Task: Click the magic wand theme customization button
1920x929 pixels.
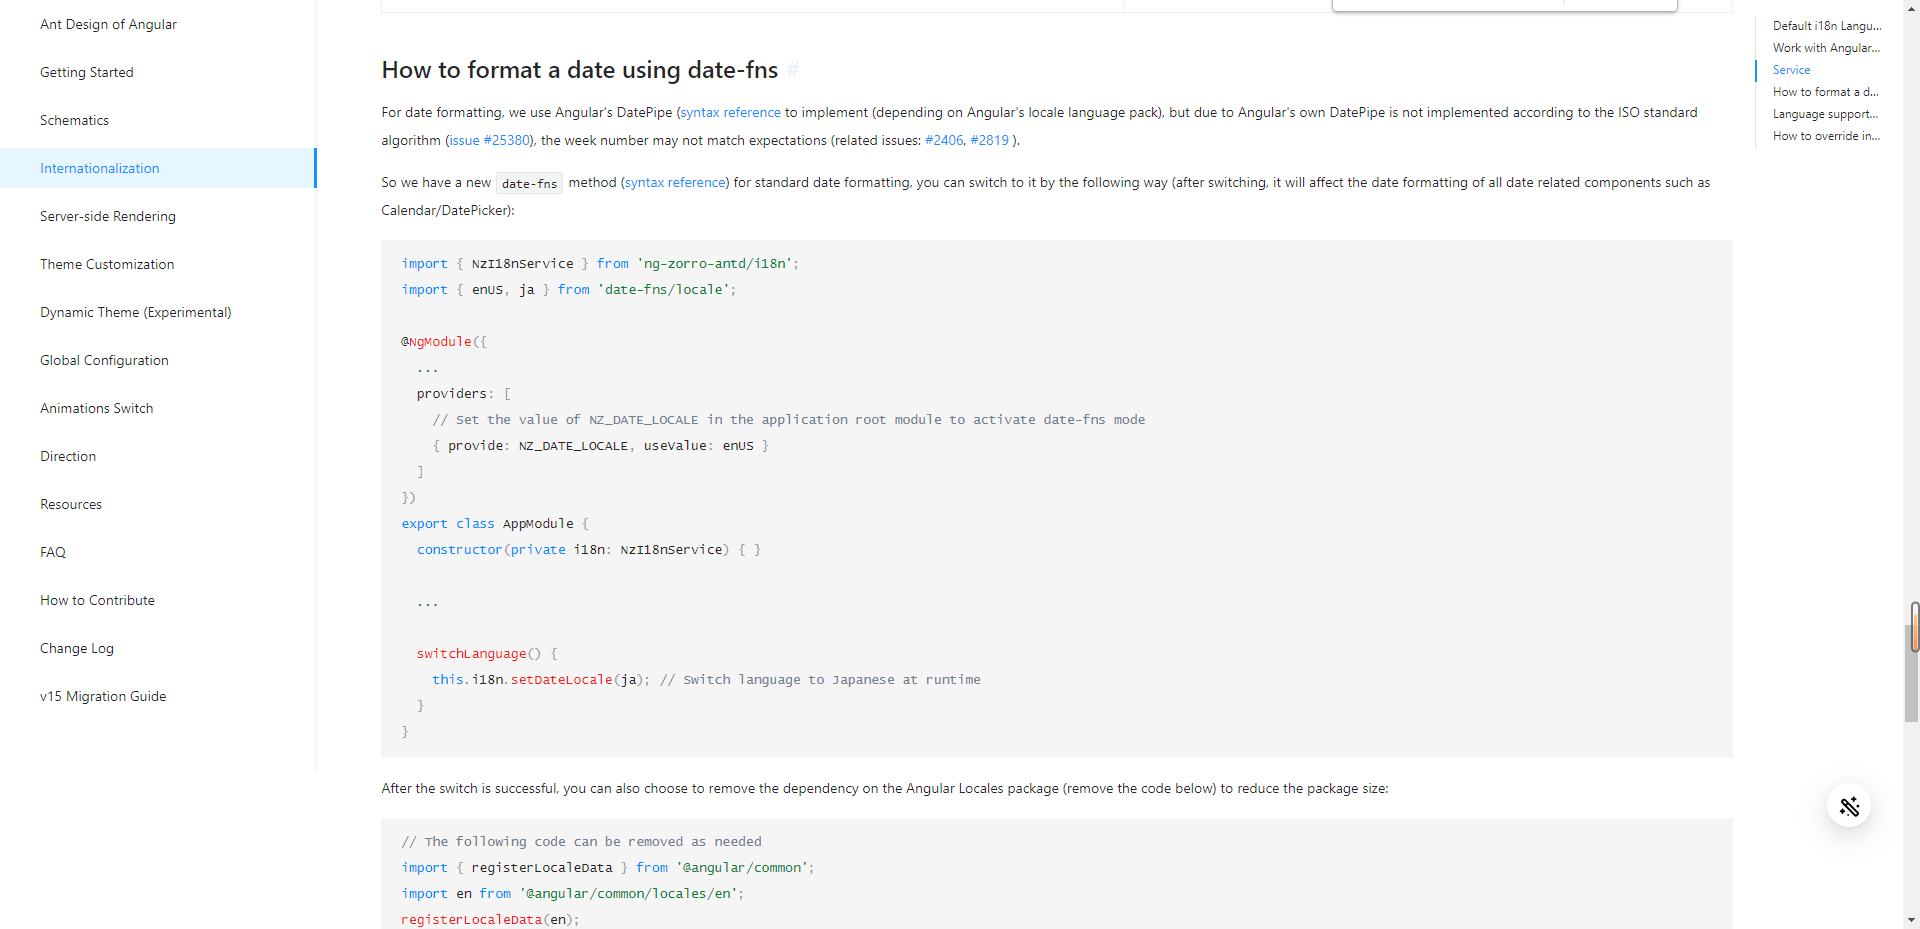Action: 1849,806
